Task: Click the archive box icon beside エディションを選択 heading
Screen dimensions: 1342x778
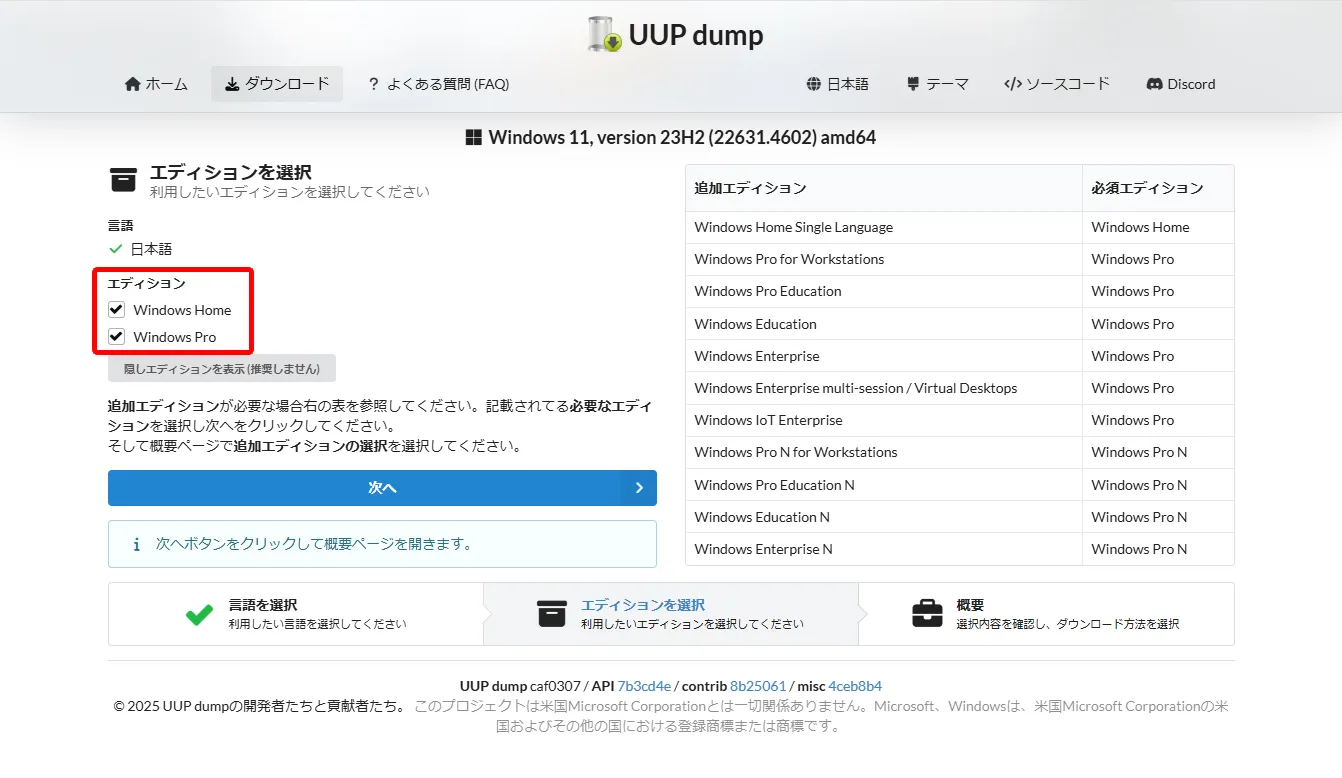Action: 123,180
